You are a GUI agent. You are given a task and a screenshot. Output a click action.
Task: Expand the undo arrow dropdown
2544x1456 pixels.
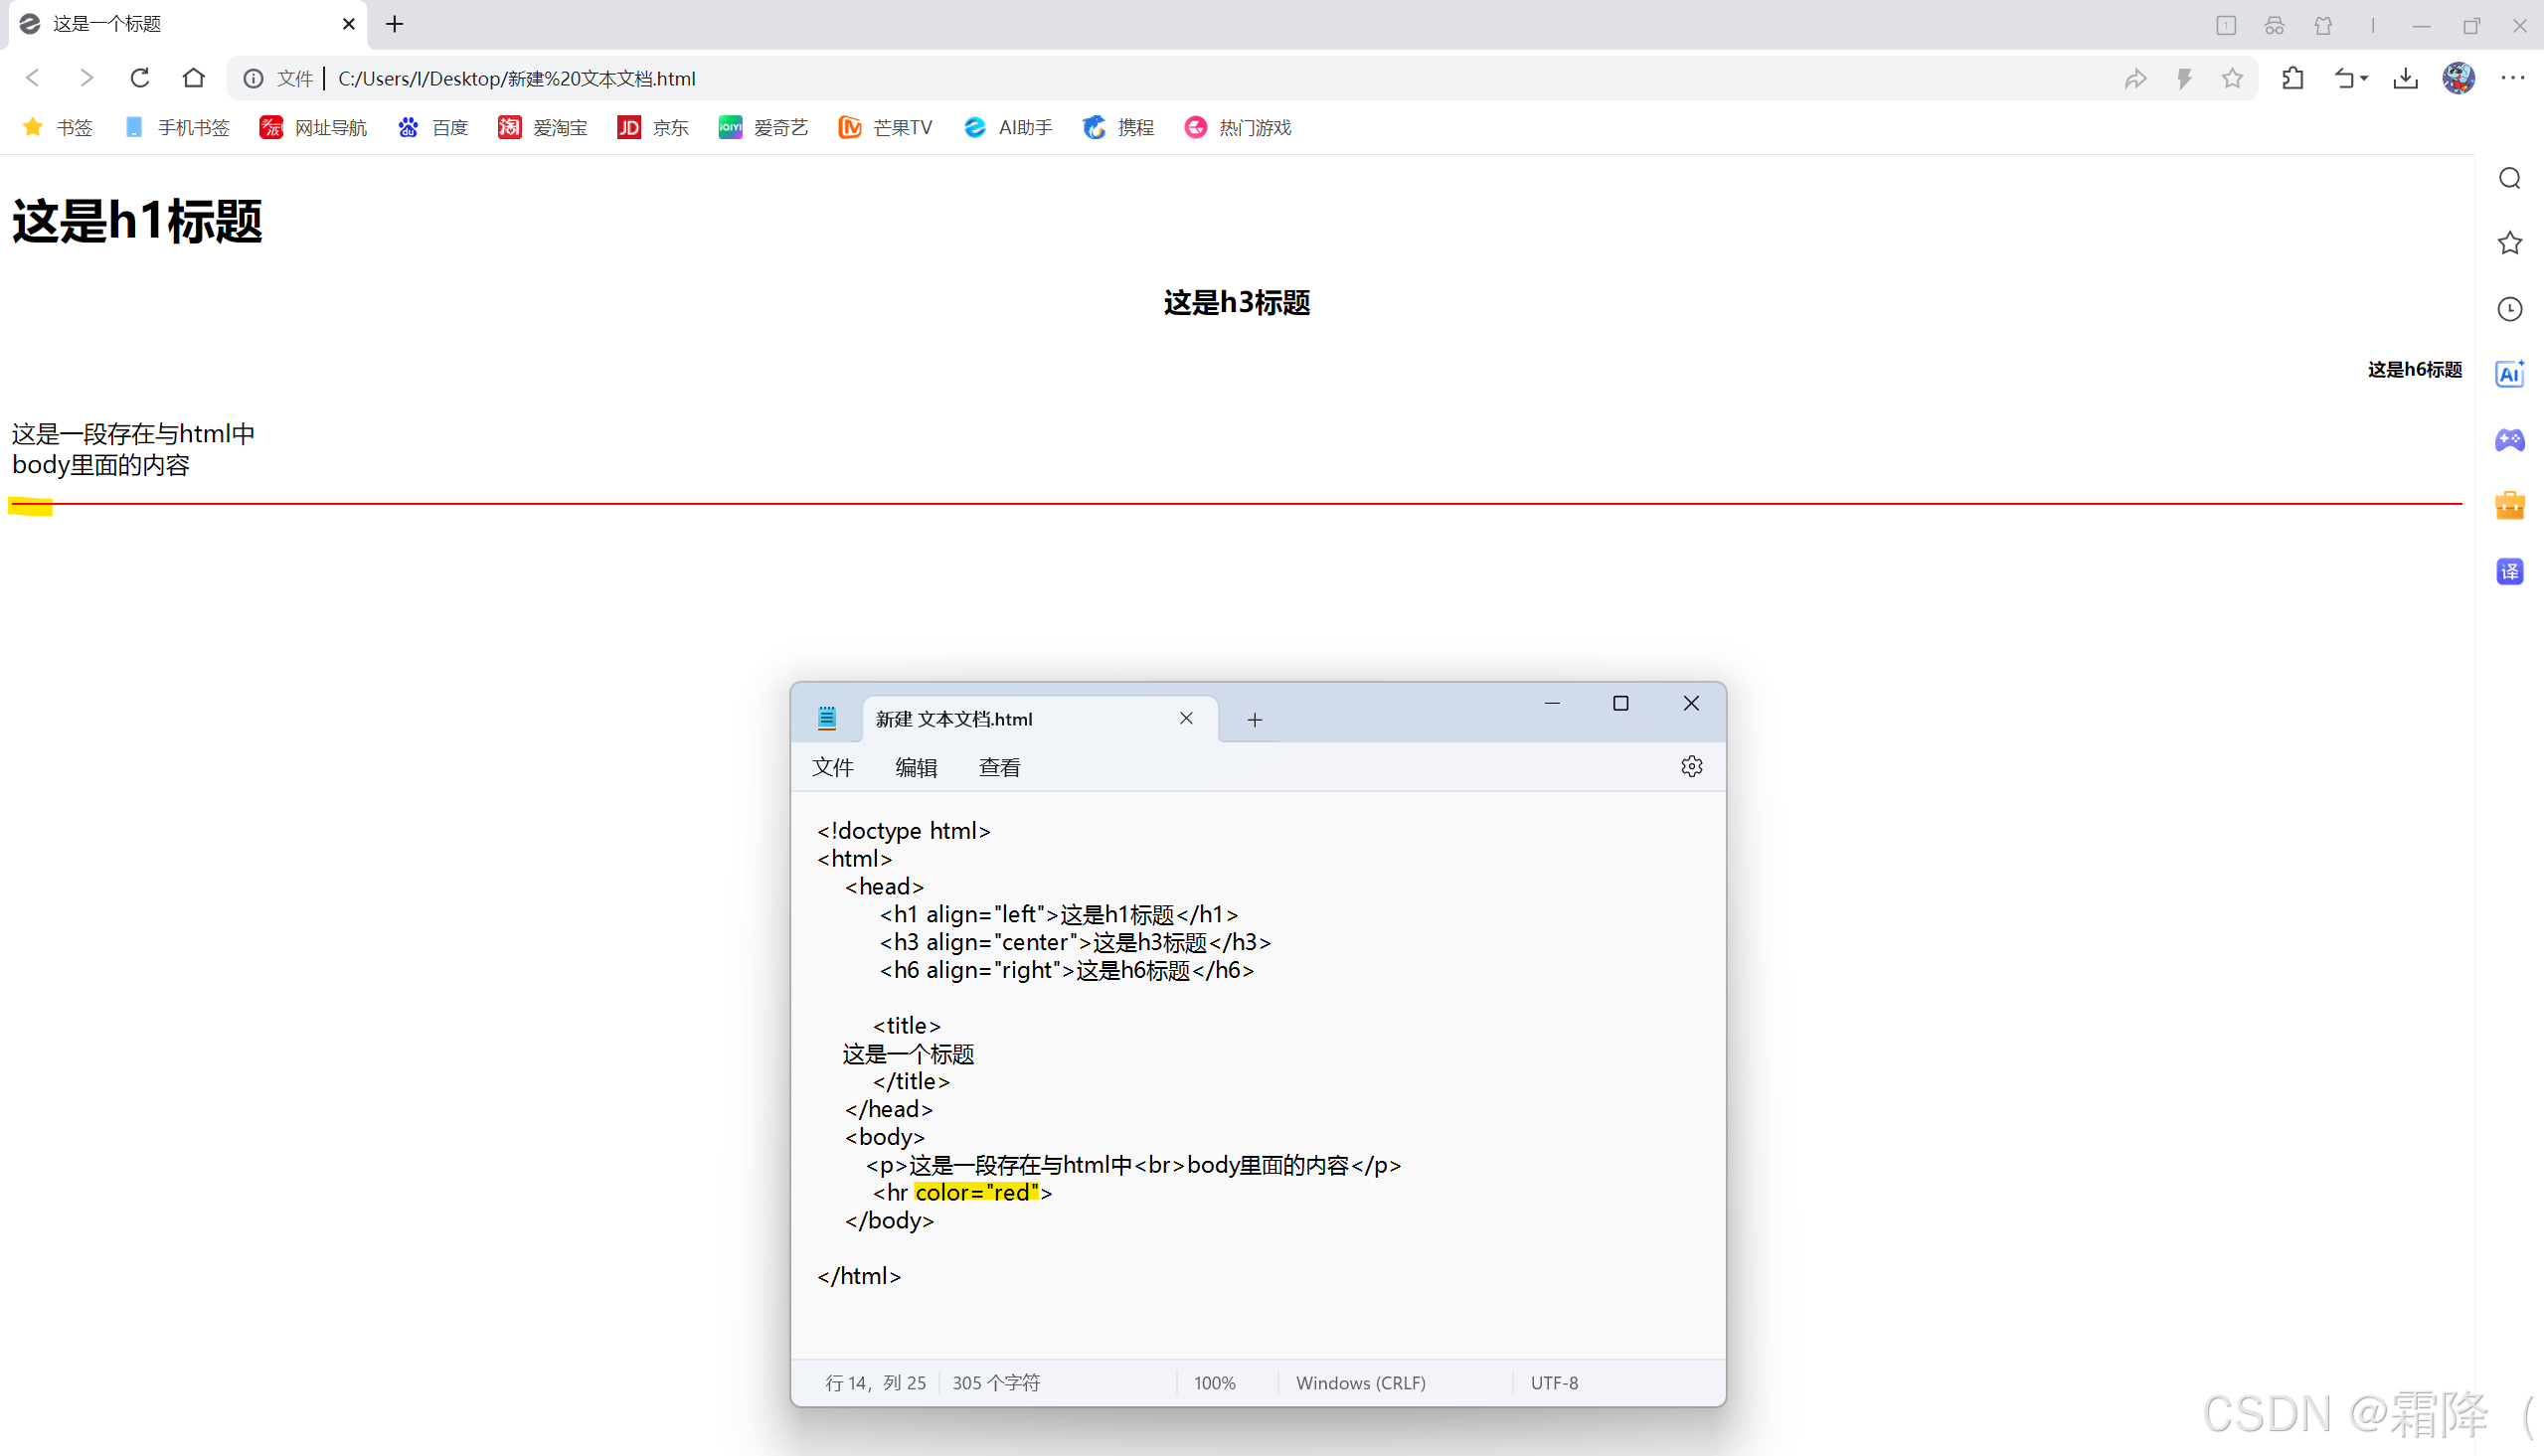(x=2364, y=78)
